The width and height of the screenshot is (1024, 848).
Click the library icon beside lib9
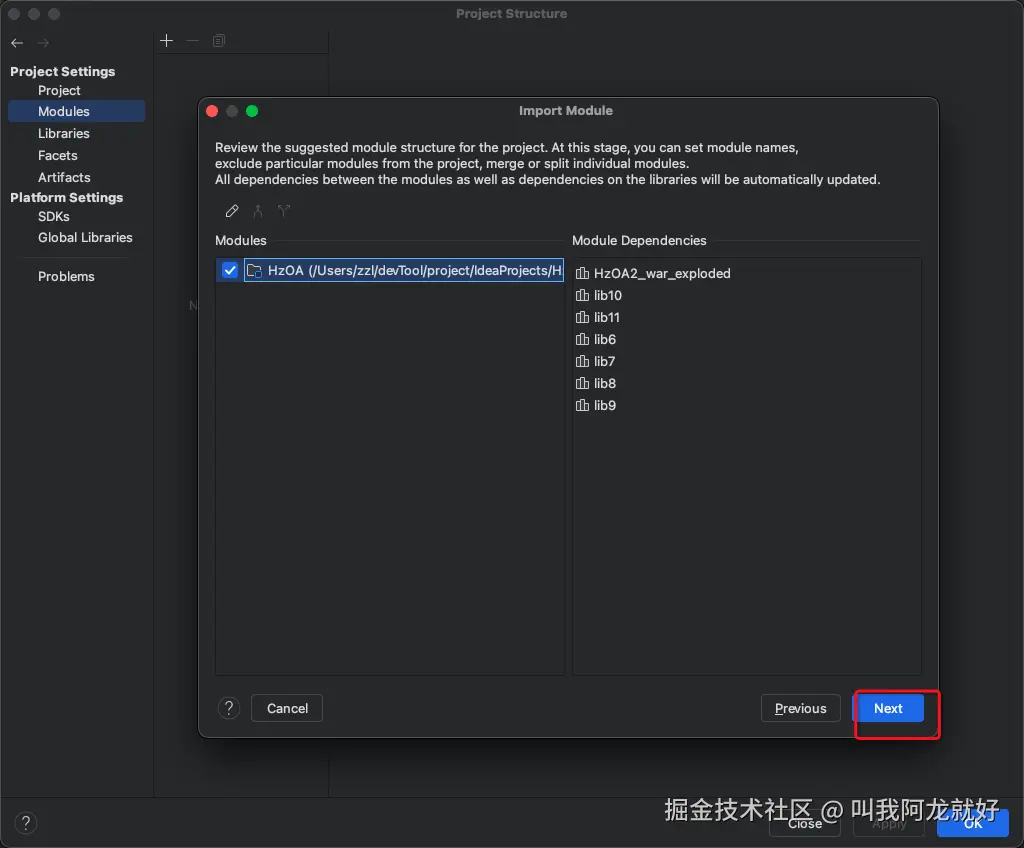tap(582, 405)
